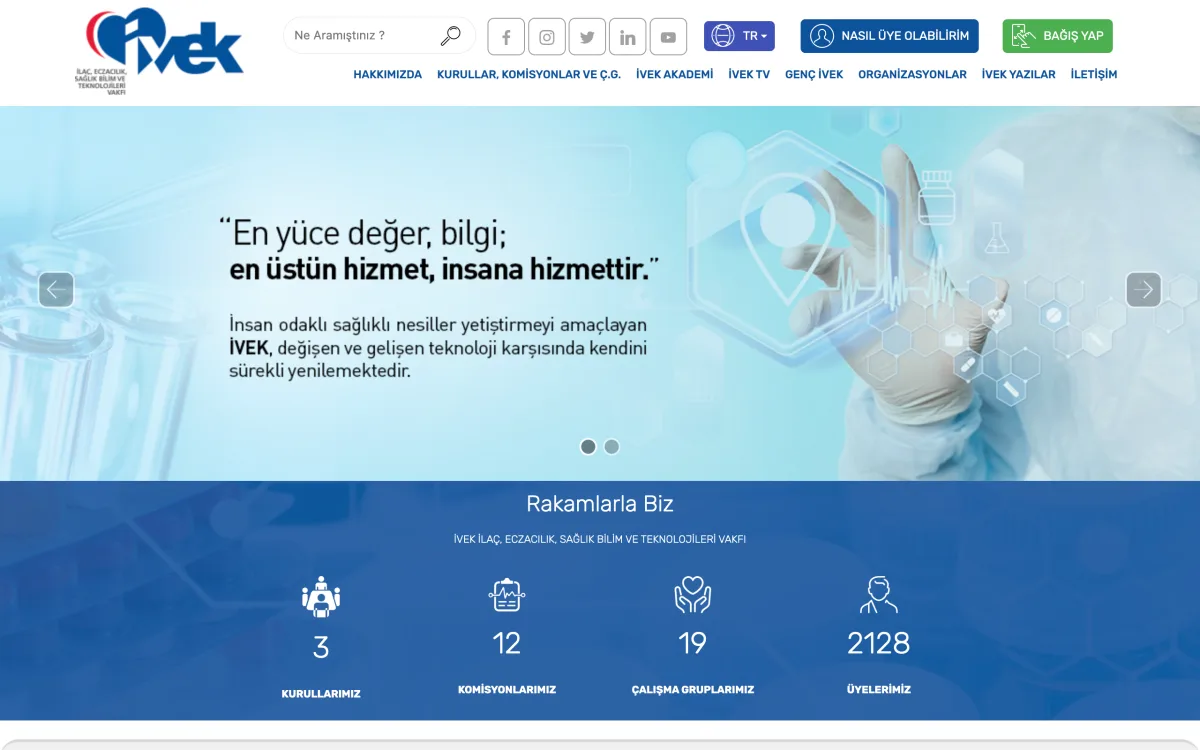
Task: Click the Çalışma Gruplarımız hands-heart icon
Action: pyautogui.click(x=693, y=595)
